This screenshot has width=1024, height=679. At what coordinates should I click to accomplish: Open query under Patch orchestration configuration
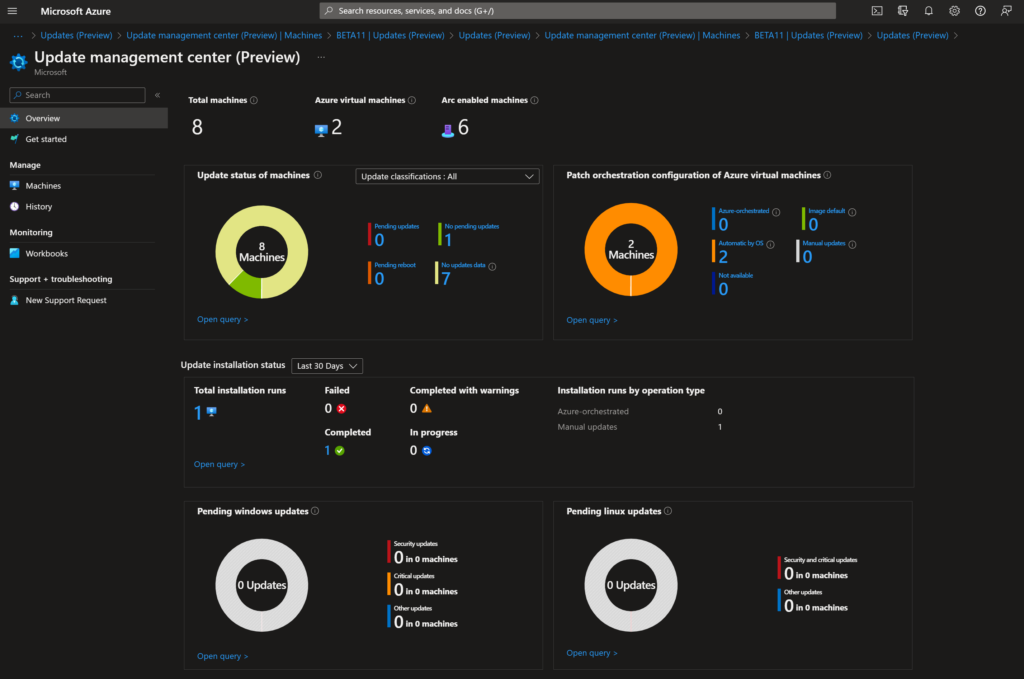point(592,320)
